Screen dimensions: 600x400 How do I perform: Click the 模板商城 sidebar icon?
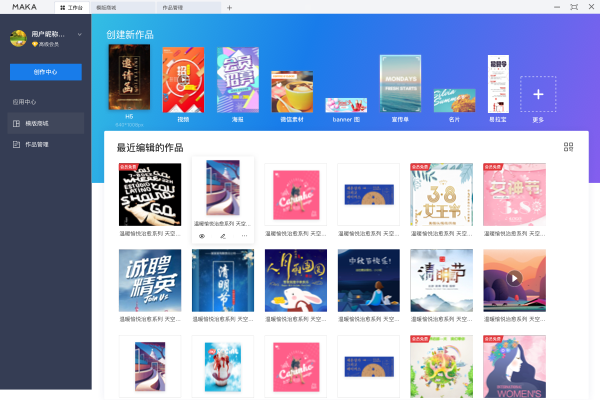pos(16,123)
